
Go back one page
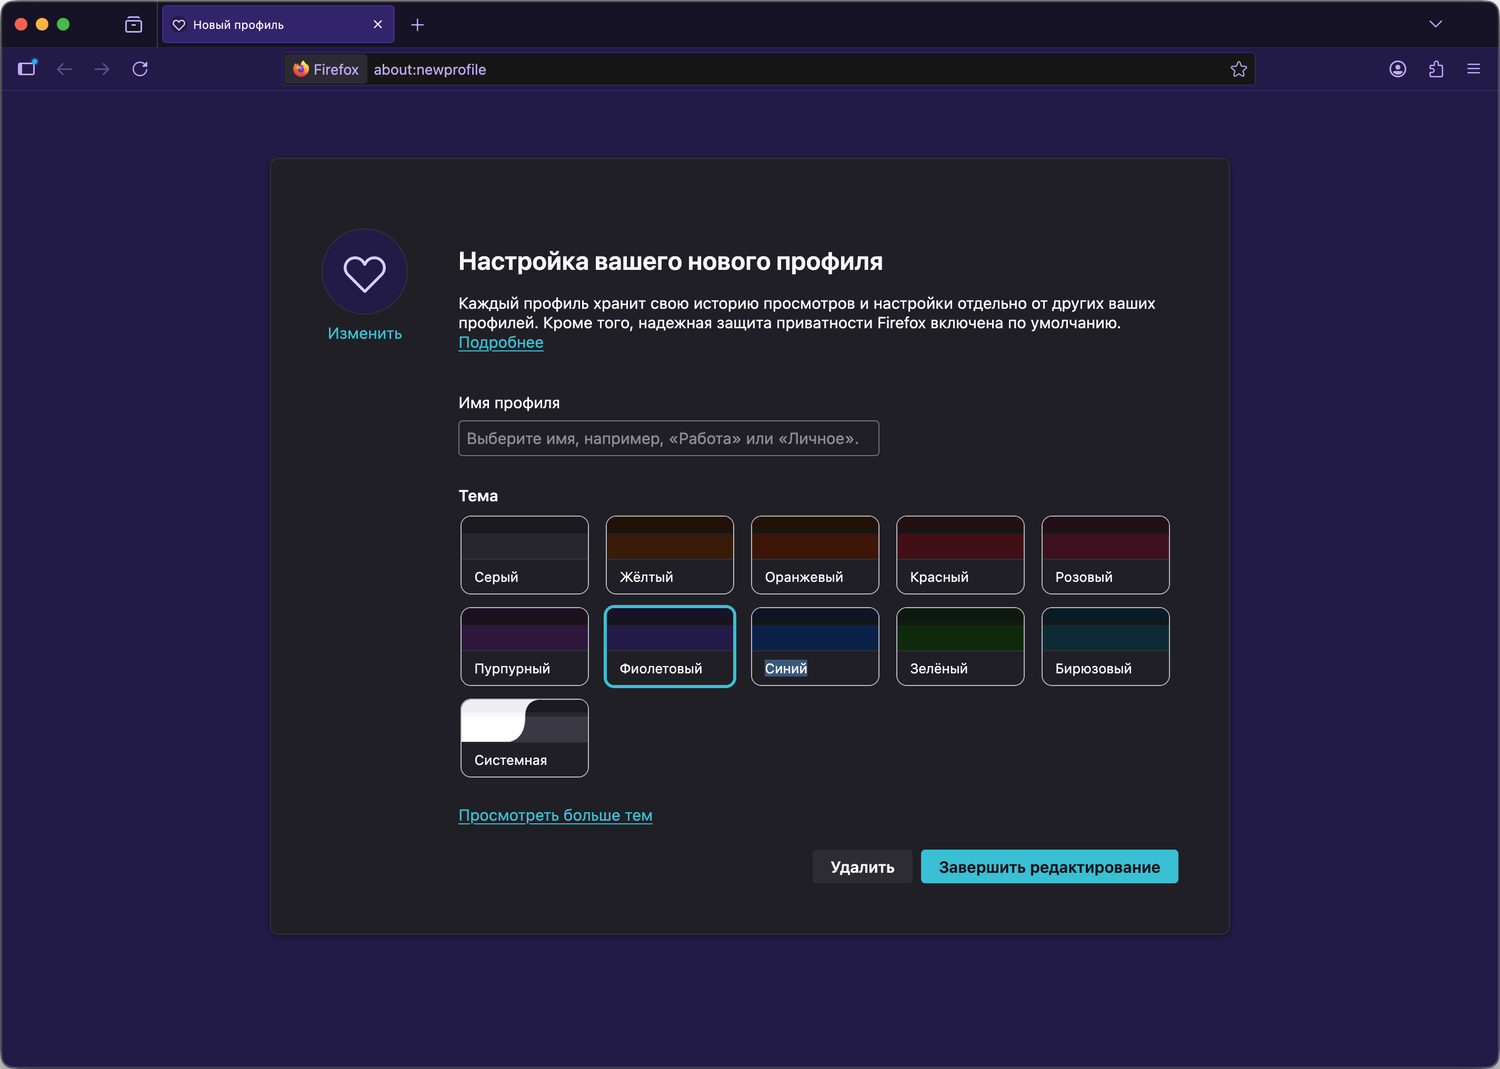(65, 69)
